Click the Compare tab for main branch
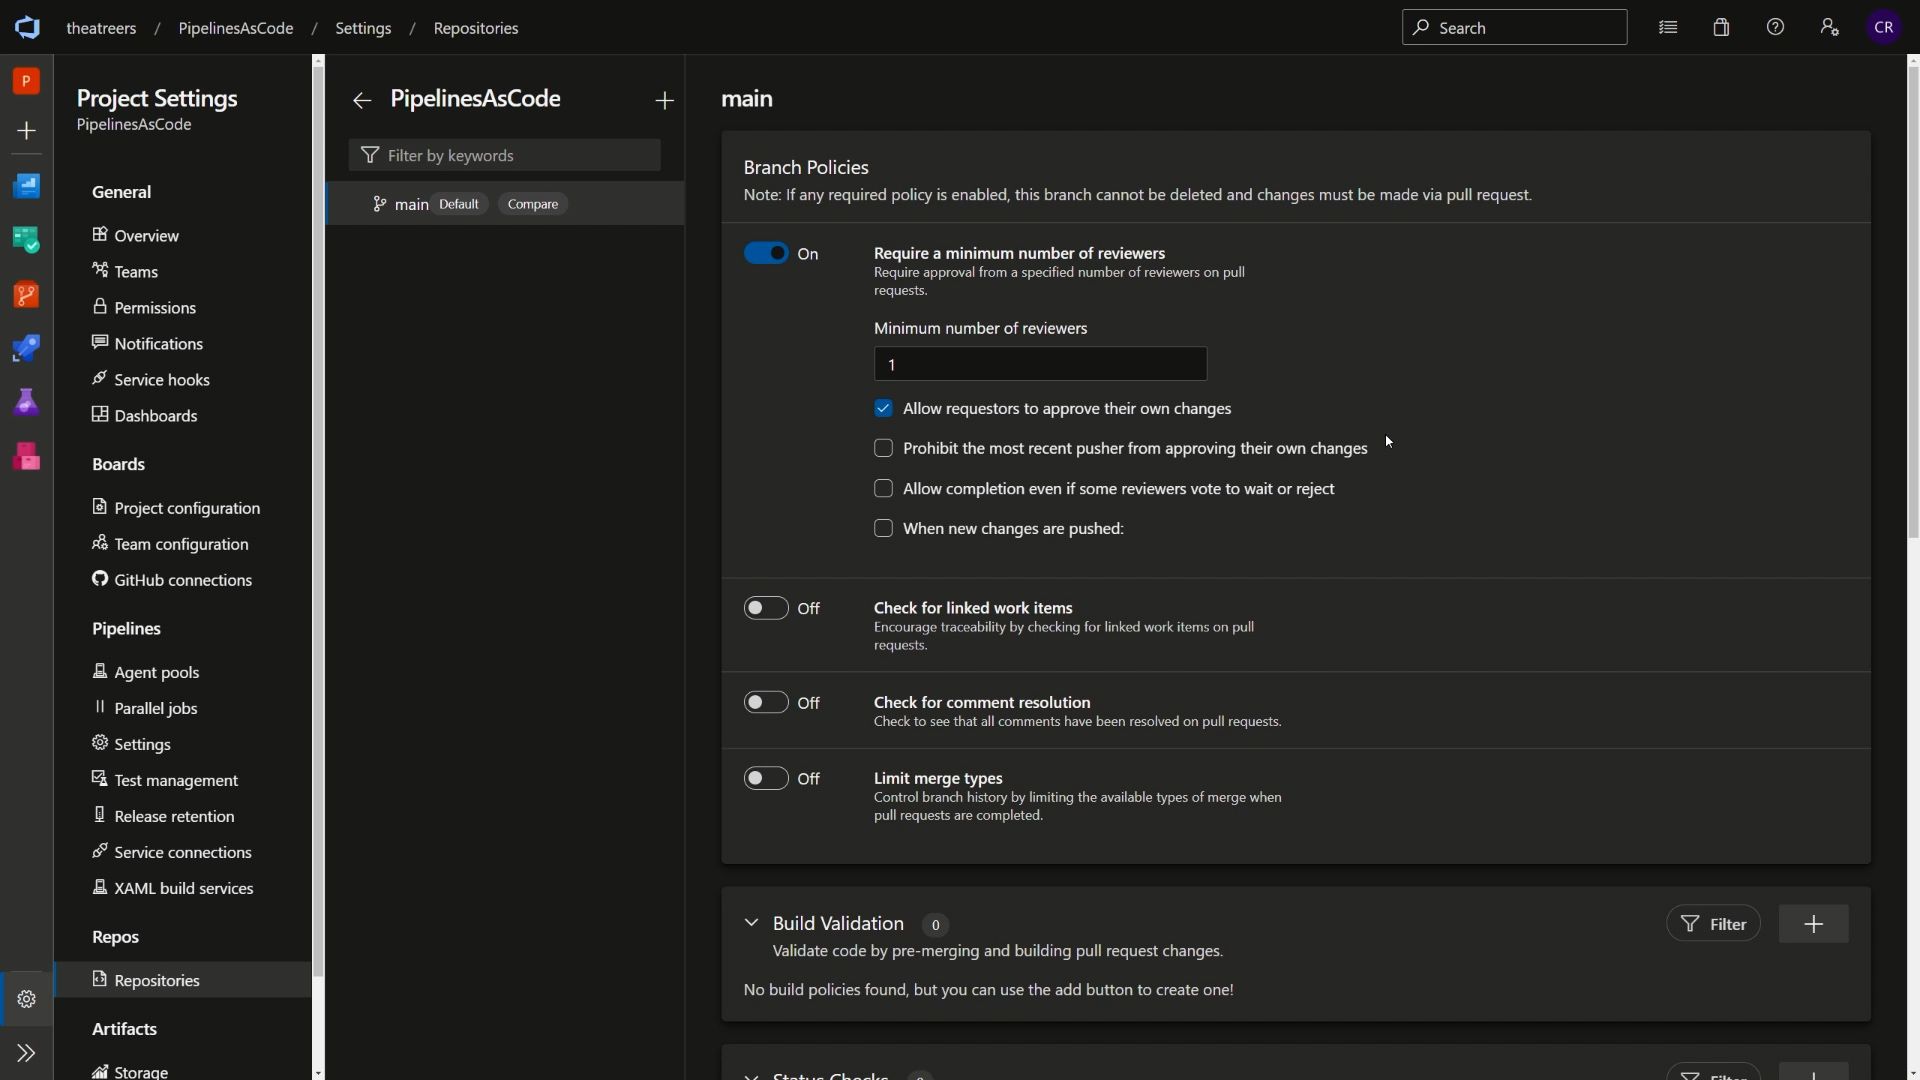The height and width of the screenshot is (1080, 1920). 533,203
